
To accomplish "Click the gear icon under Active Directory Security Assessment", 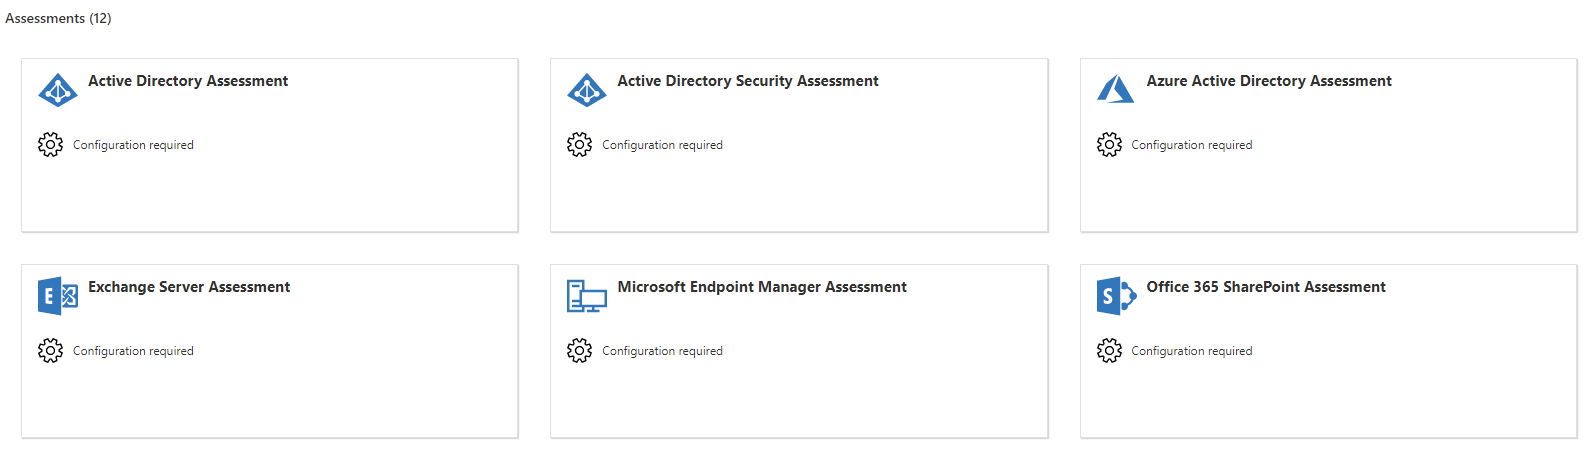I will click(x=579, y=145).
